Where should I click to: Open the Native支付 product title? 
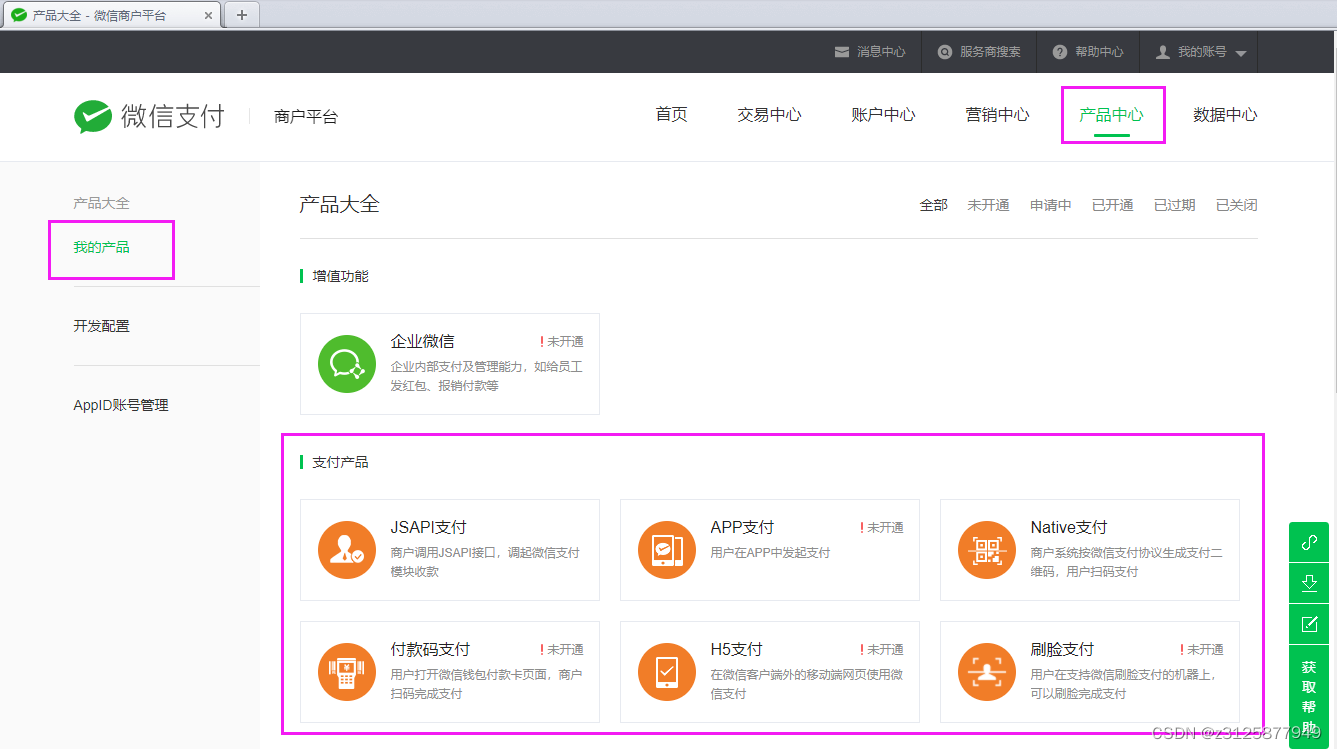[1069, 527]
